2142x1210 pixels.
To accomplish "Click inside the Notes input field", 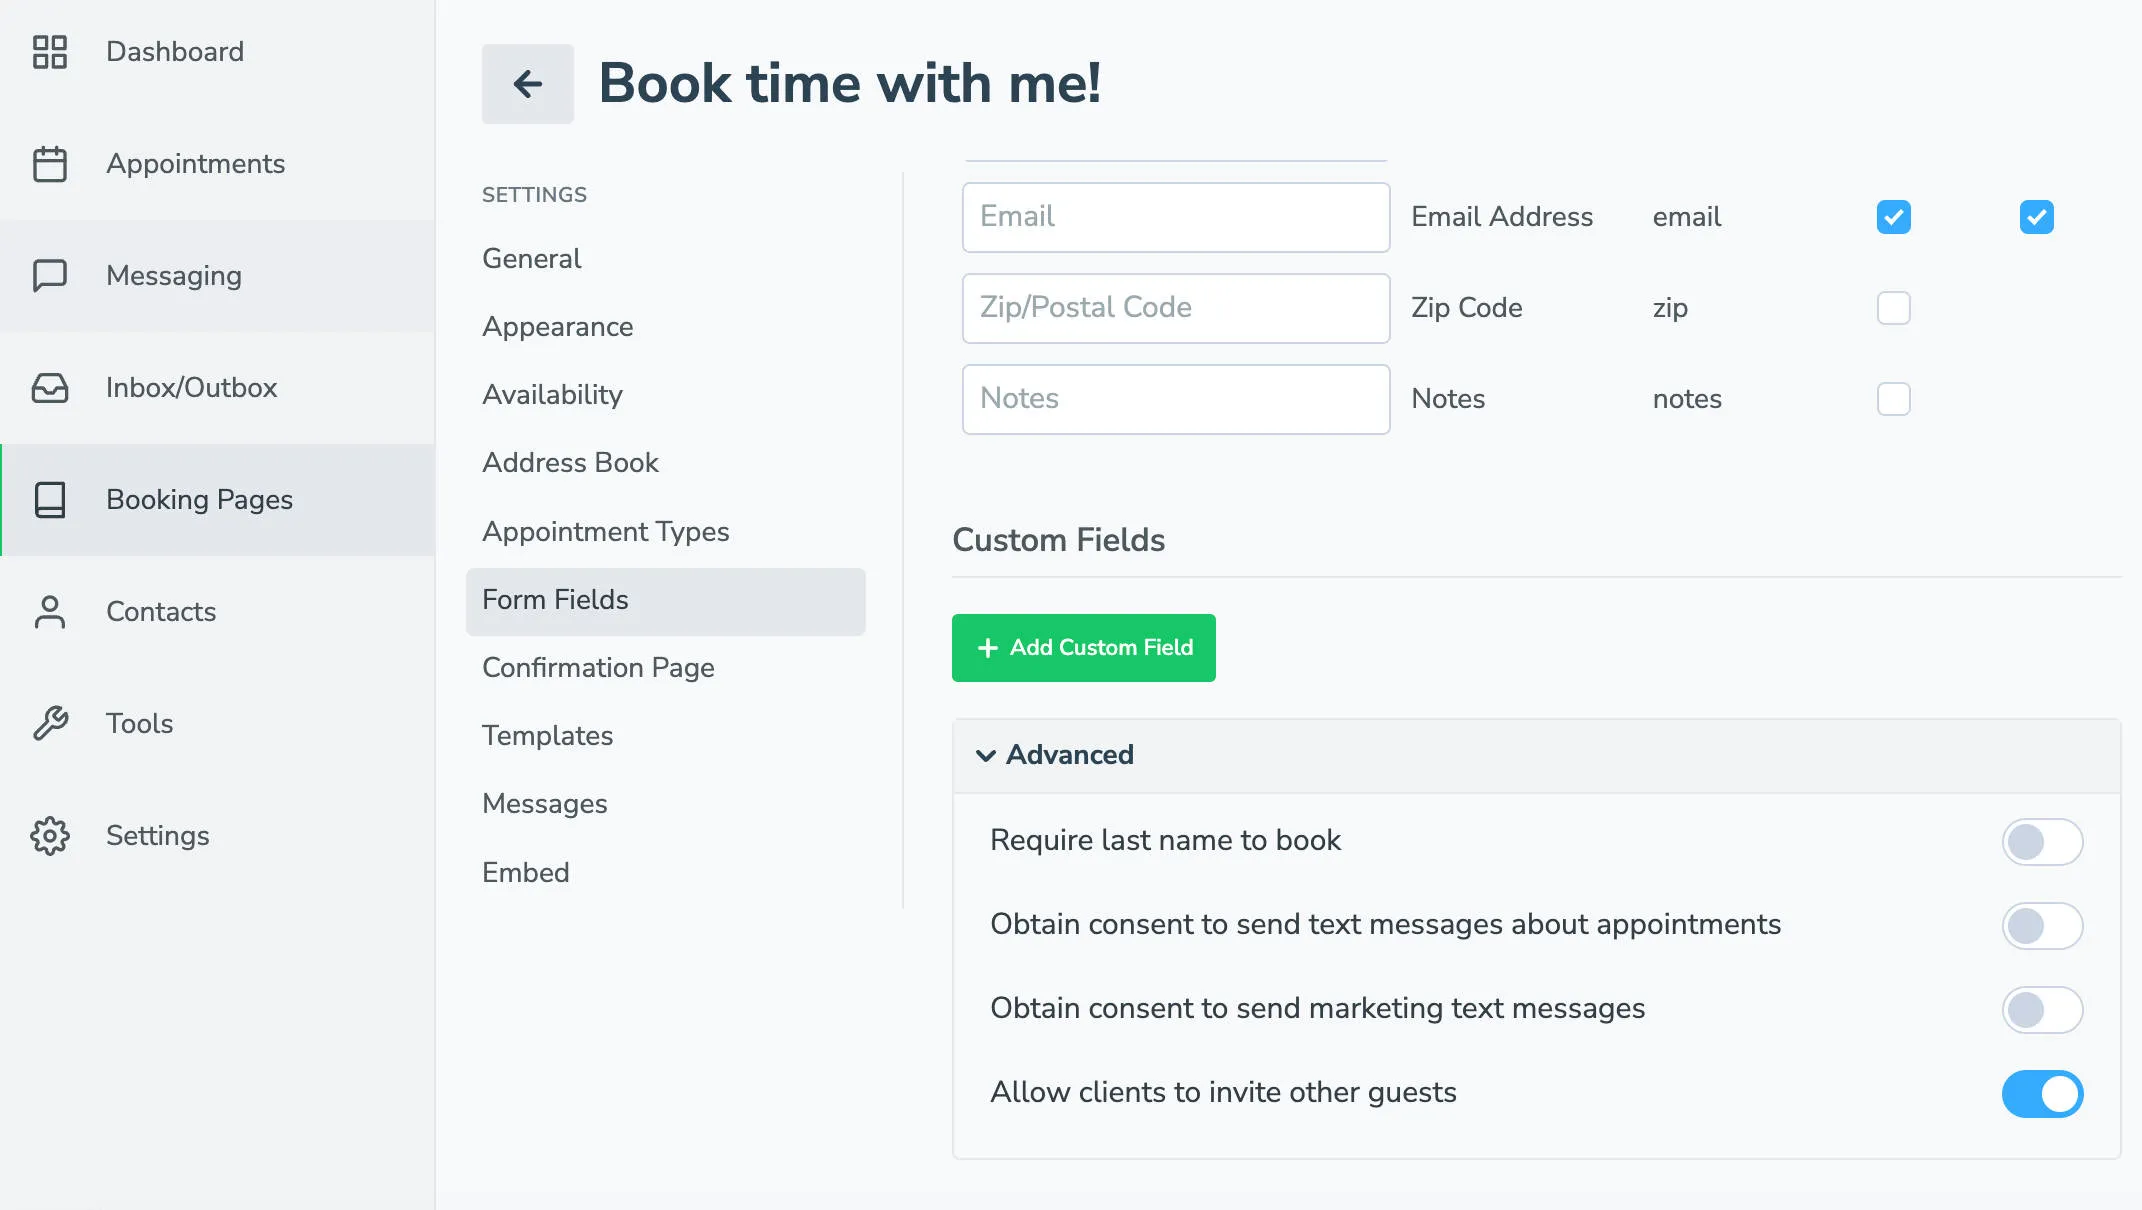I will [x=1175, y=399].
